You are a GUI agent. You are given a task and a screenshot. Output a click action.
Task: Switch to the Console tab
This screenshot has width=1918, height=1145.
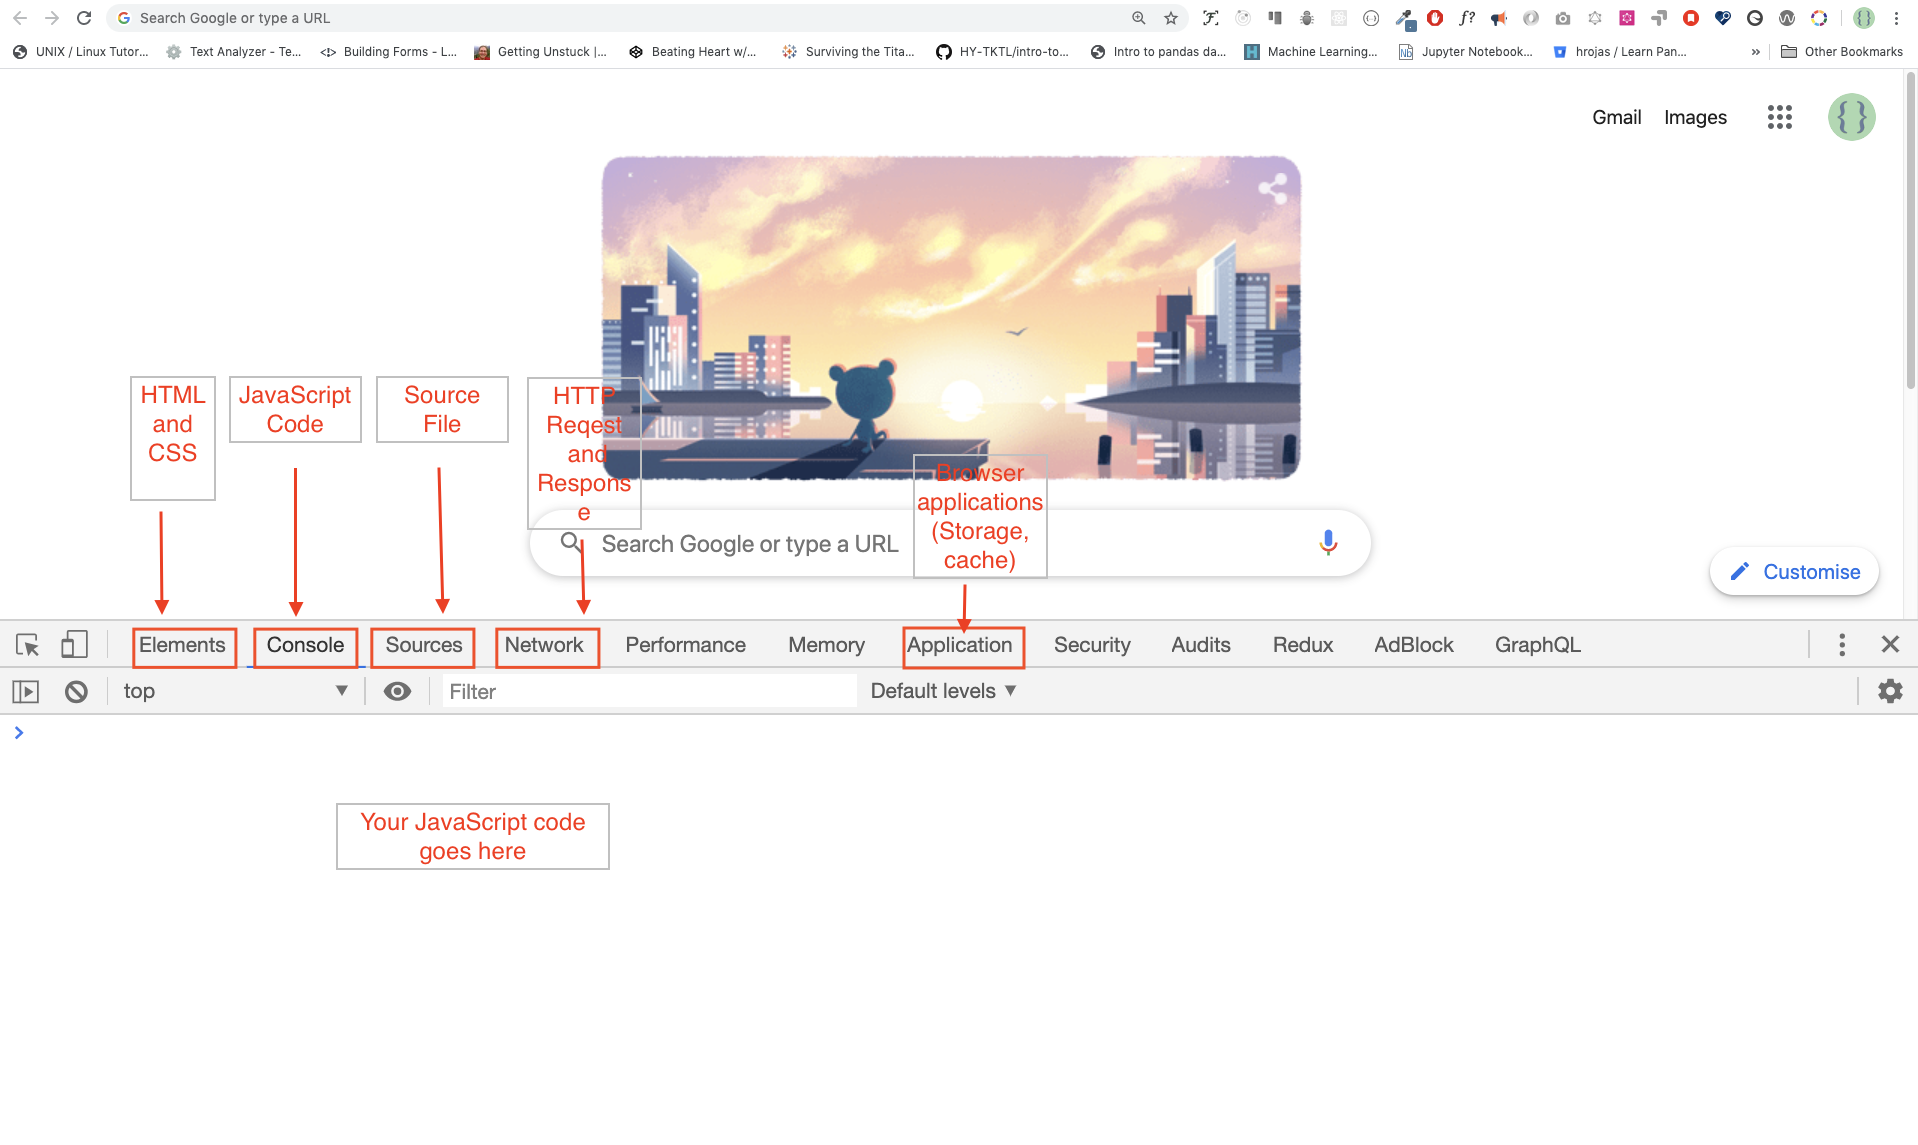305,645
